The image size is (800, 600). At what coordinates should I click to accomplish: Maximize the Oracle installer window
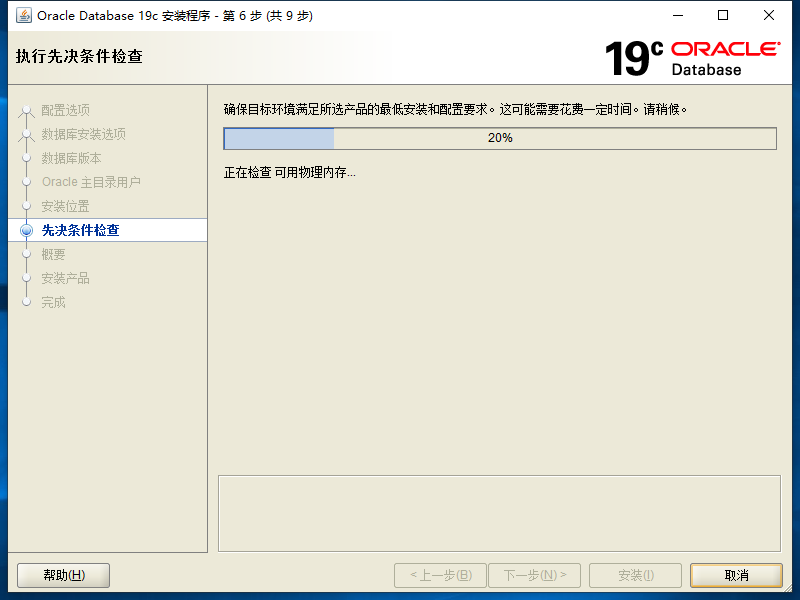click(x=723, y=15)
